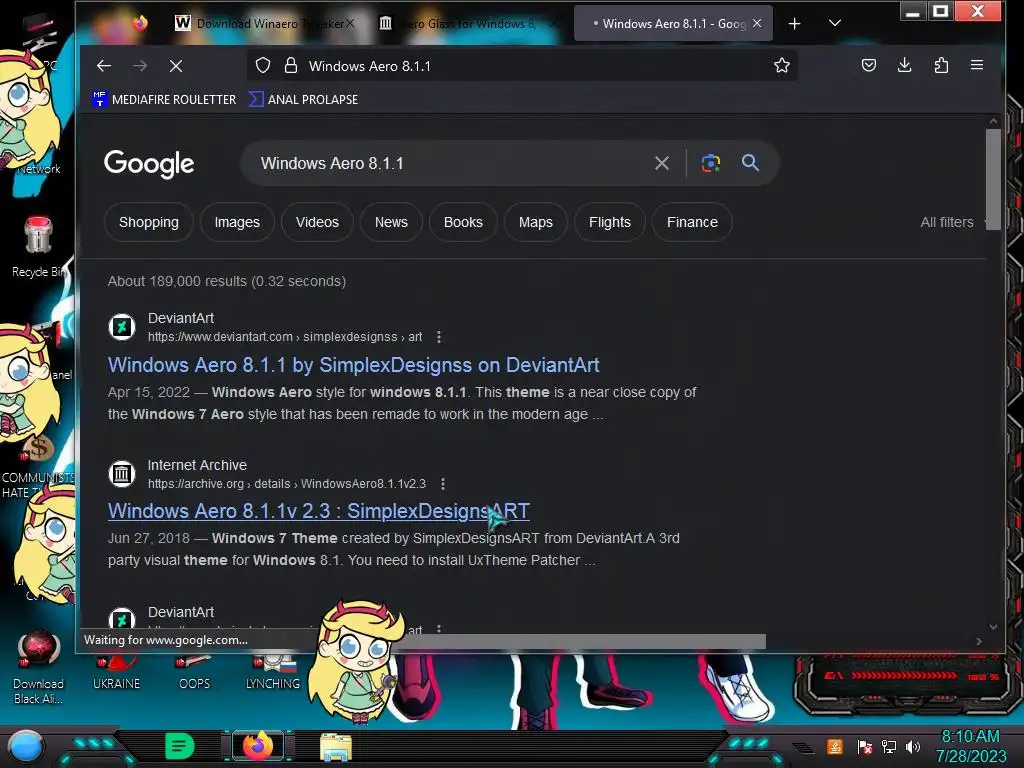Open Windows Aero 8.1.1v 2.3 archive link

[319, 511]
